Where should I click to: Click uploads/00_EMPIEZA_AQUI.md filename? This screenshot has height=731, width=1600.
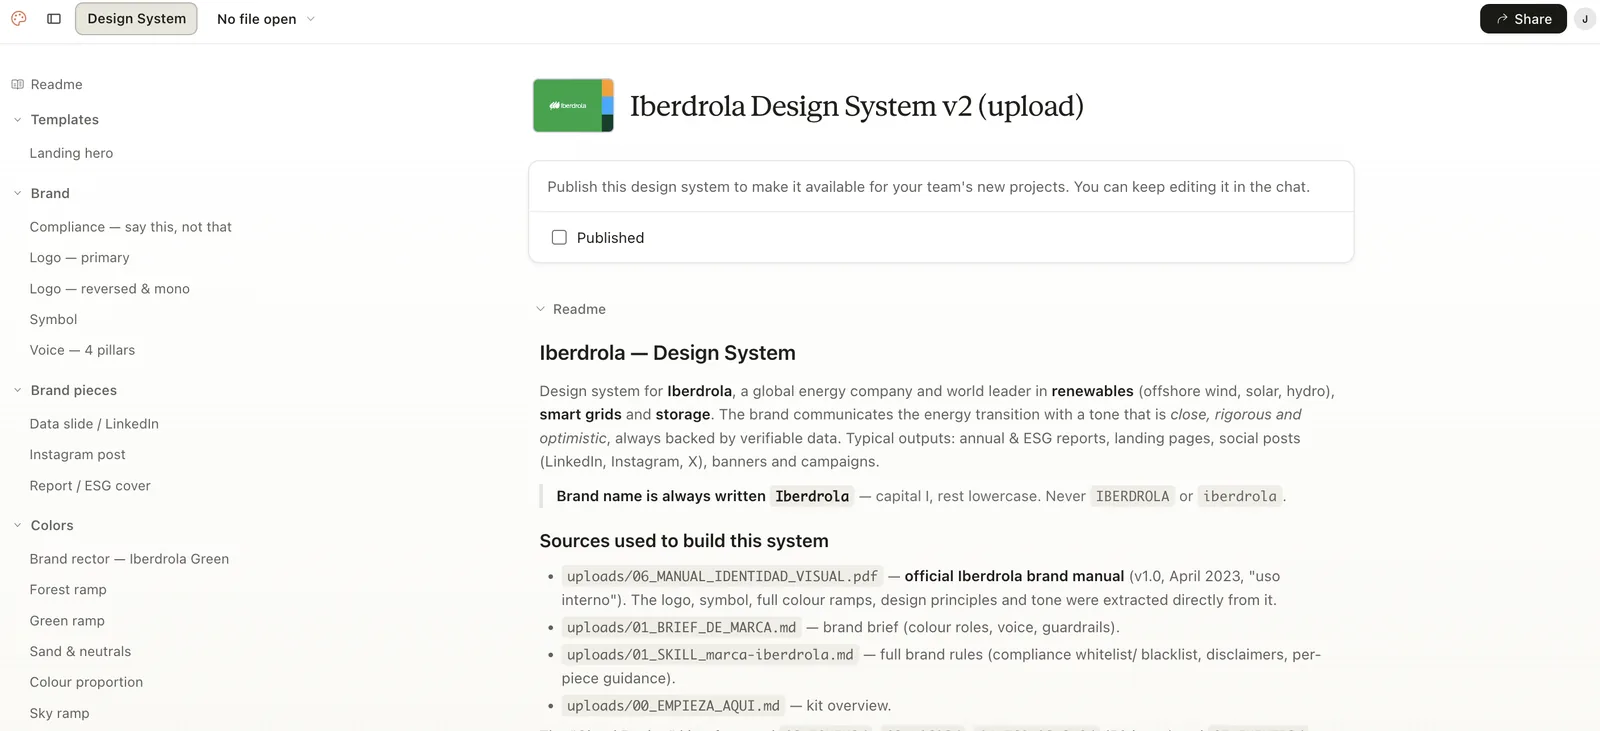point(673,705)
